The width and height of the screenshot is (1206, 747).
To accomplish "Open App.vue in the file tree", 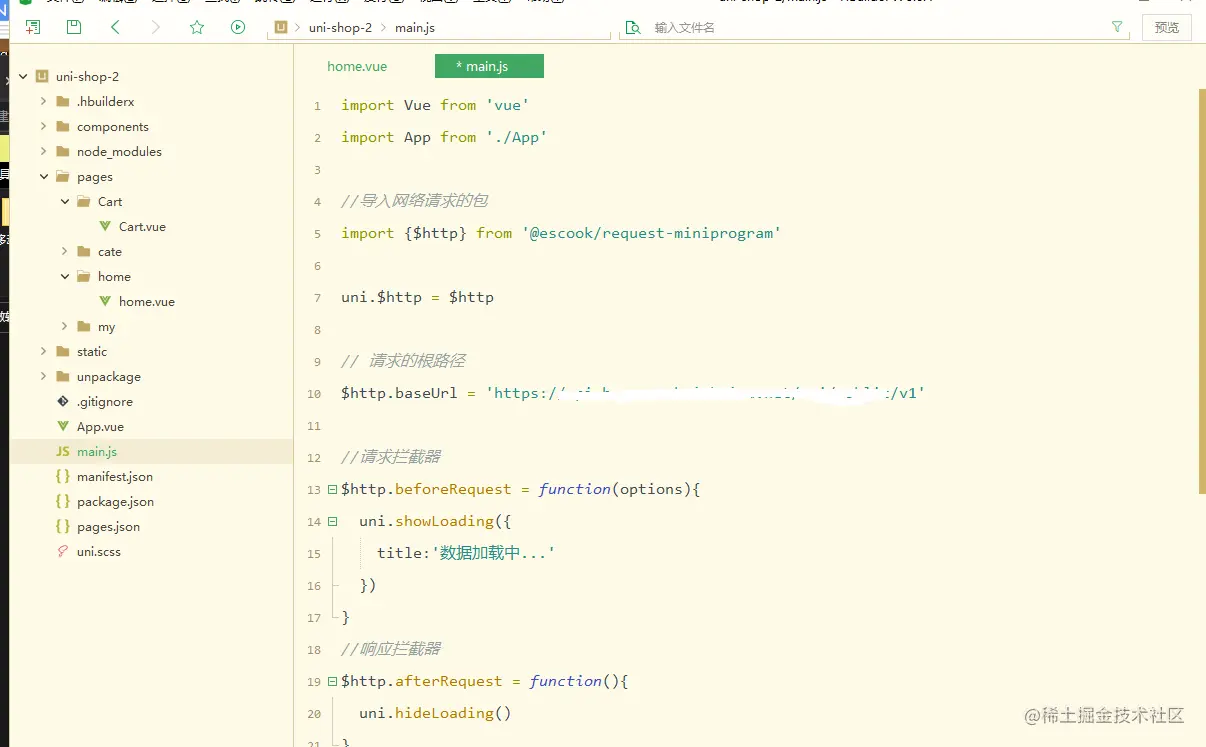I will click(100, 427).
